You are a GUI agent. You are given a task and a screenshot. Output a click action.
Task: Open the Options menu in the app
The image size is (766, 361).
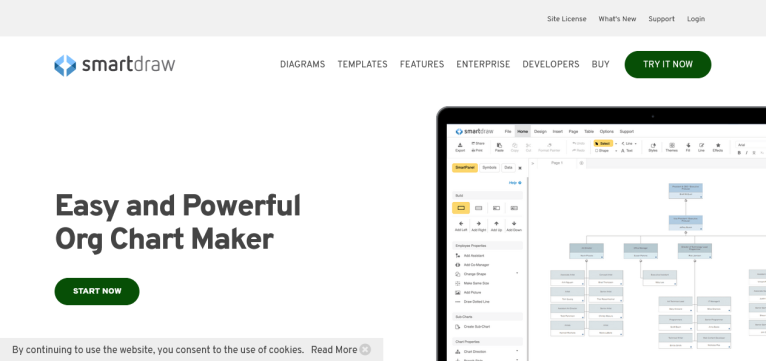coord(607,131)
